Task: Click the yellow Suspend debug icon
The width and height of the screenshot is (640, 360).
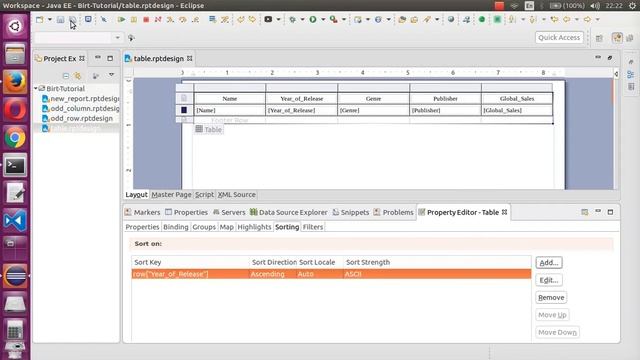Action: (133, 19)
